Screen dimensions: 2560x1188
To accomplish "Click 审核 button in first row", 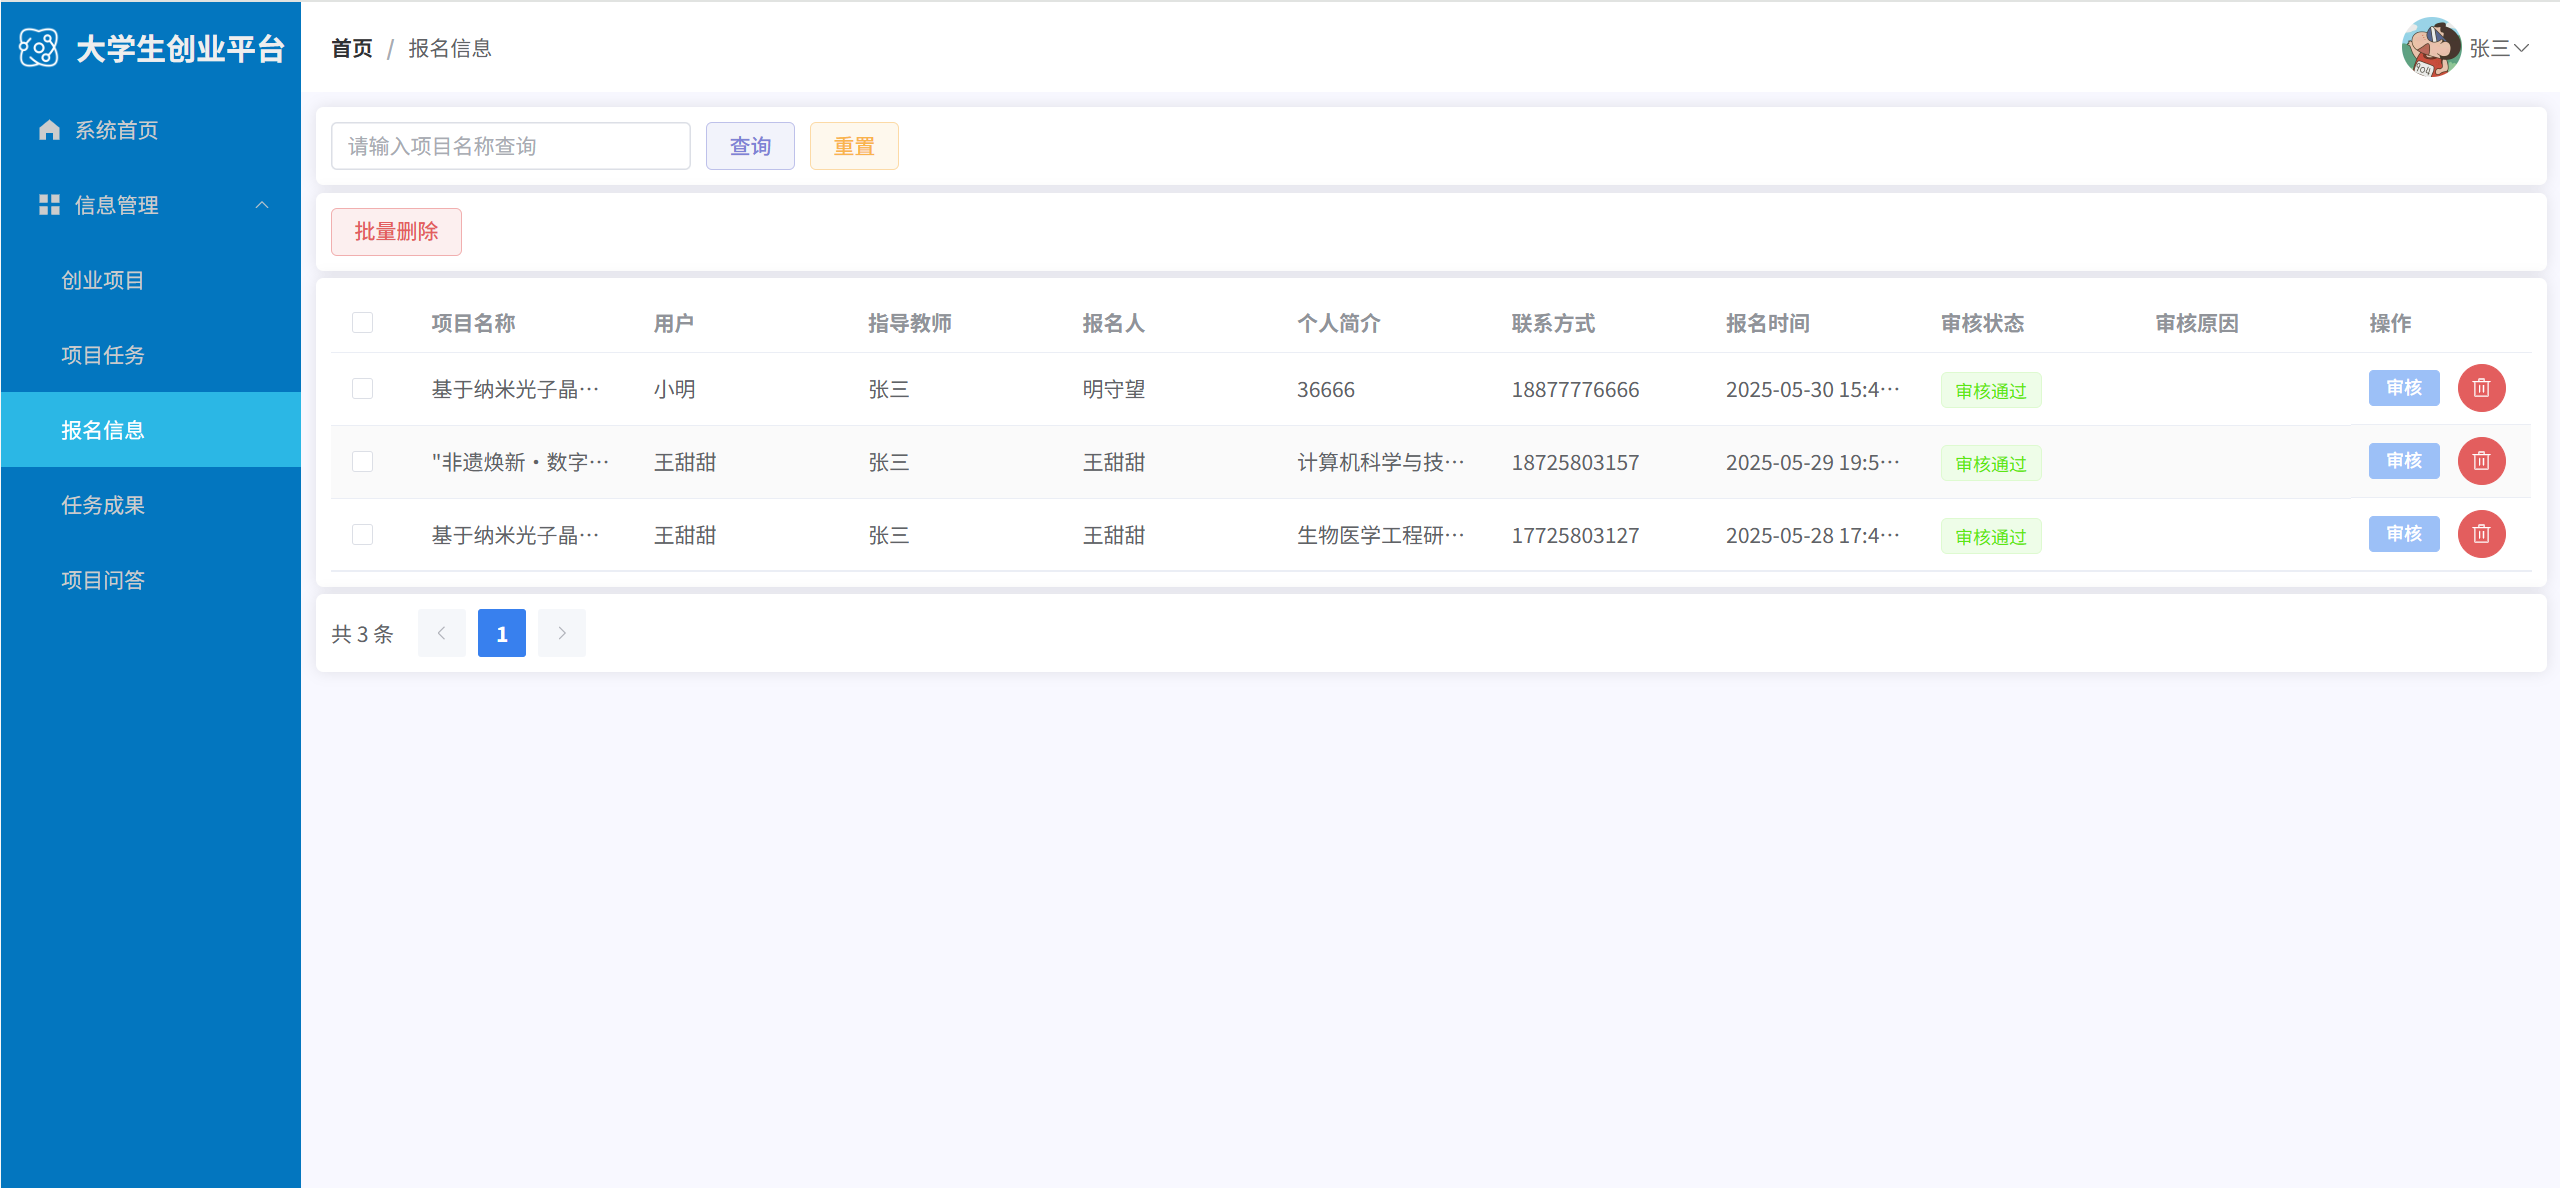I will (x=2403, y=388).
